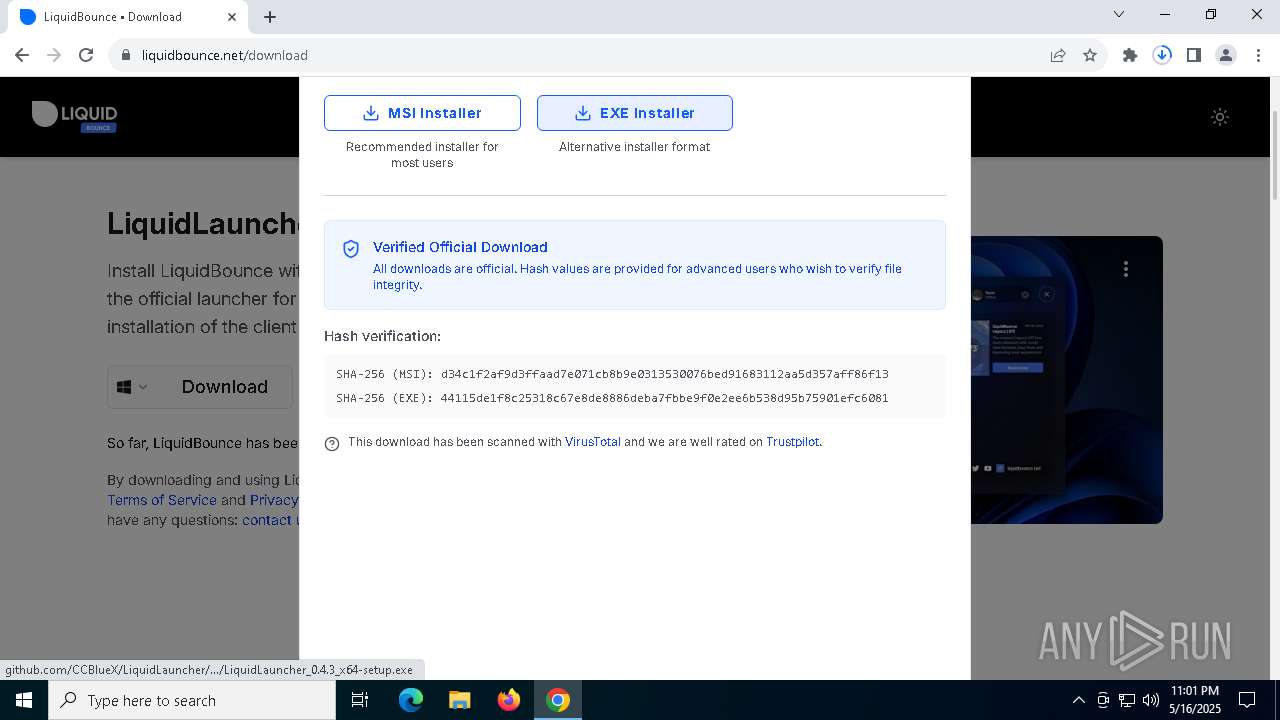This screenshot has height=720, width=1280.
Task: Go back to the previous page
Action: tap(22, 55)
